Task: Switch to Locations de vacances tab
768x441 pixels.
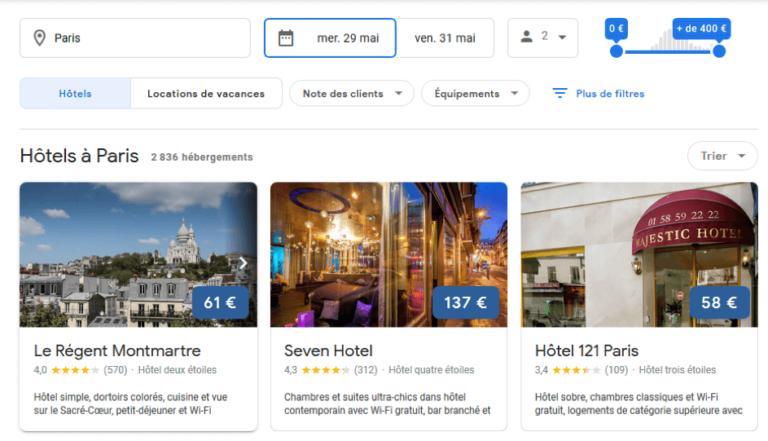Action: pos(206,93)
